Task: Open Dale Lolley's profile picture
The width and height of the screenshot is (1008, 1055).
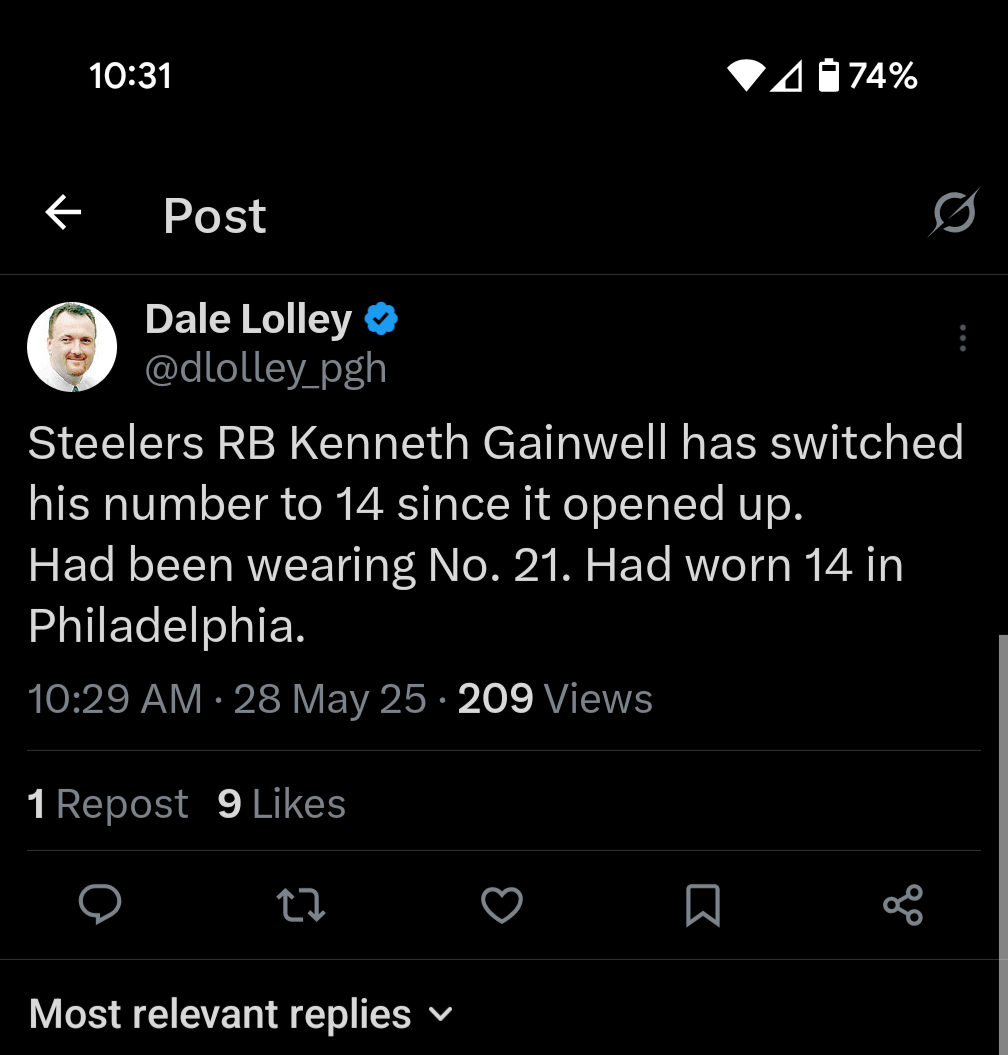Action: pos(72,346)
